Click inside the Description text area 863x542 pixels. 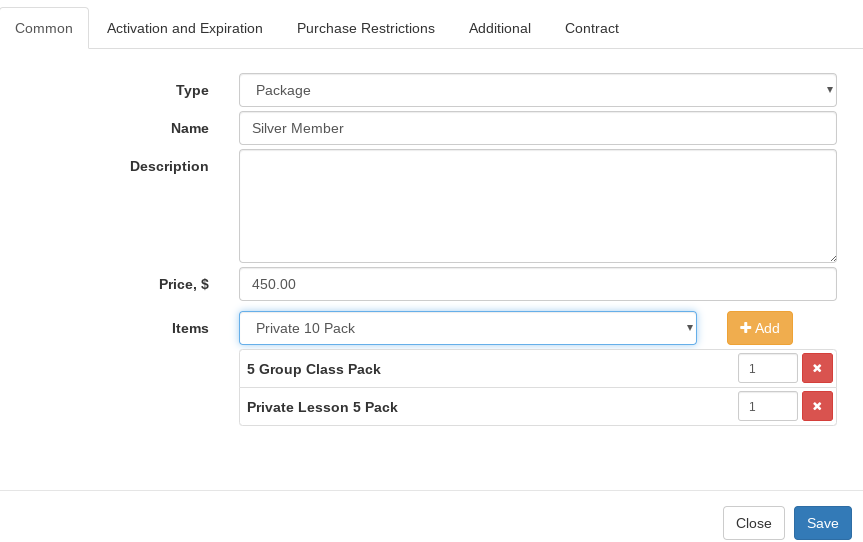coord(537,206)
